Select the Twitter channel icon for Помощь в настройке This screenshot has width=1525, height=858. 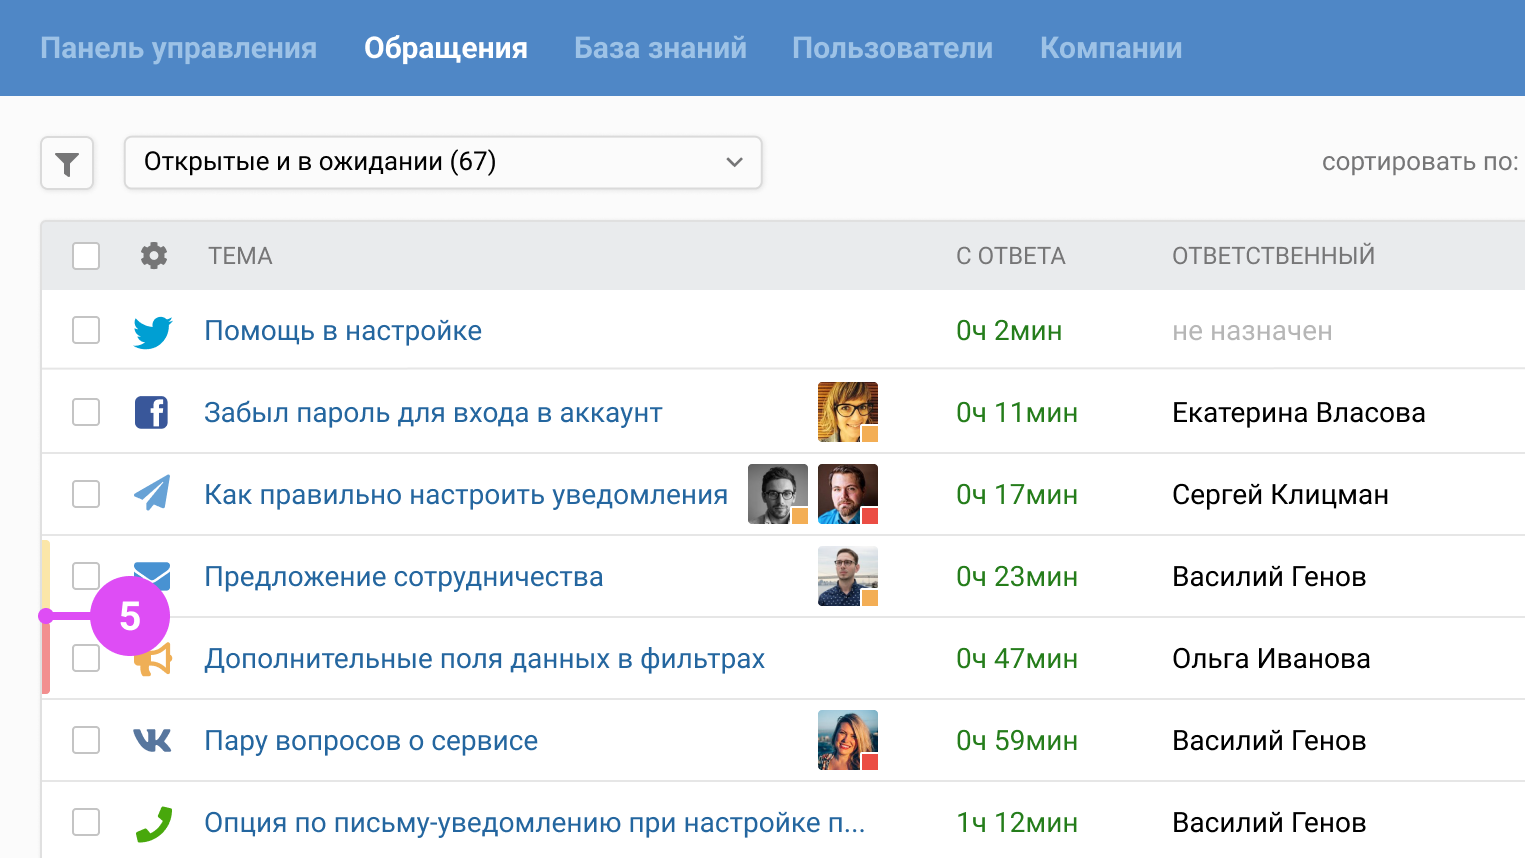[152, 330]
